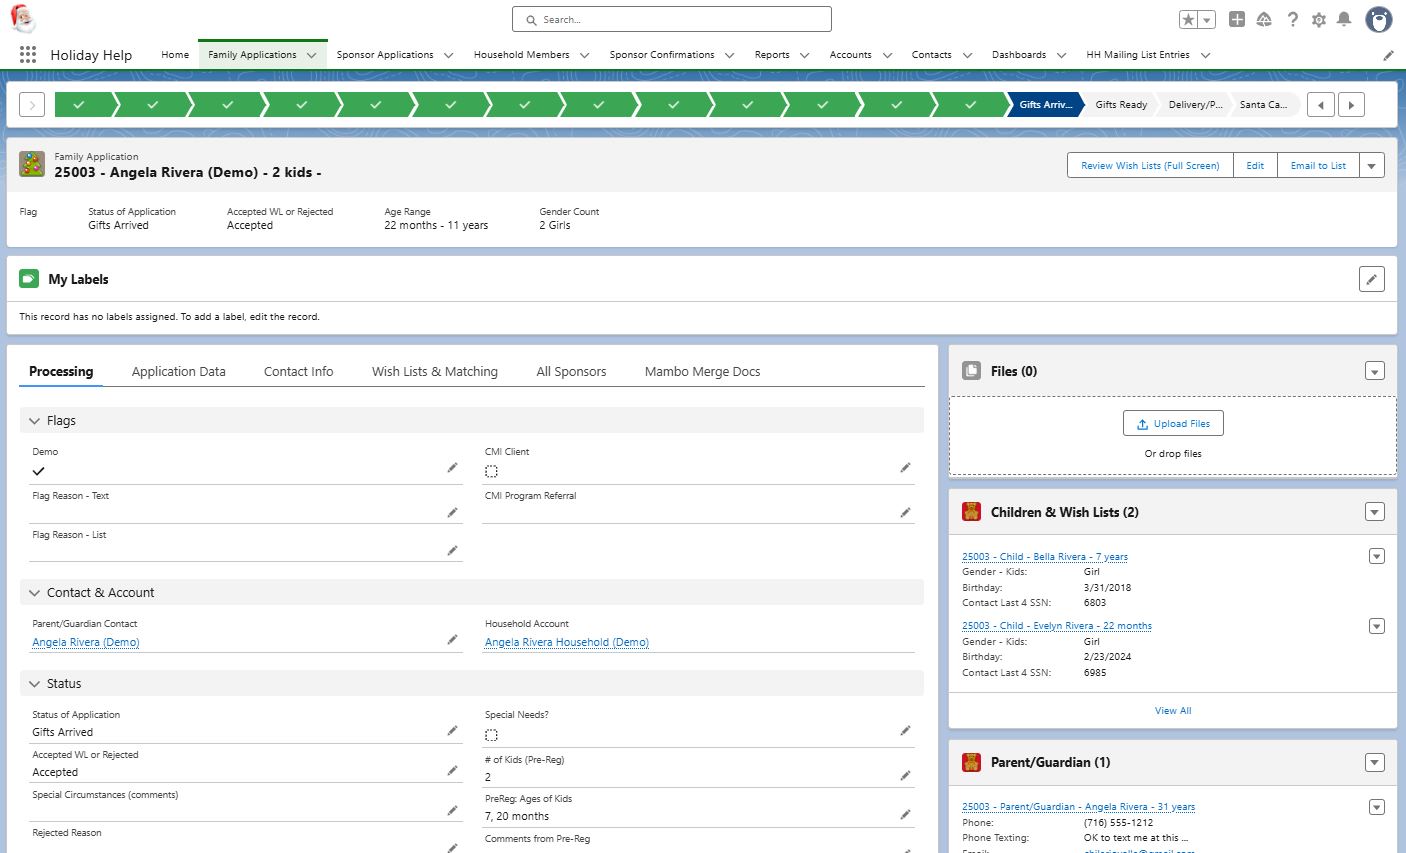Screen dimensions: 1406x853
Task: Click the global actions plus icon
Action: click(1237, 20)
